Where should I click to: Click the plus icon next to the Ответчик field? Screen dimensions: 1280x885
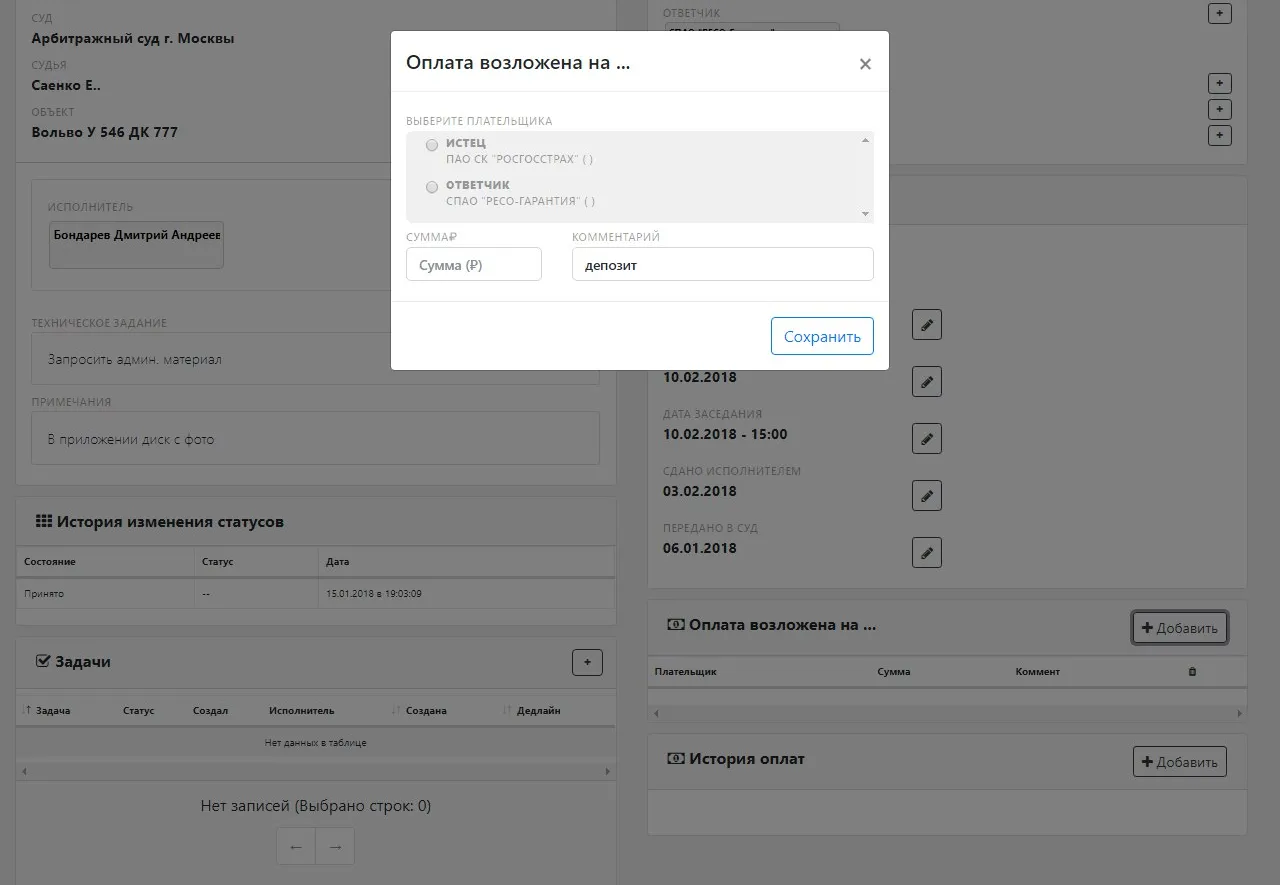(x=1219, y=13)
